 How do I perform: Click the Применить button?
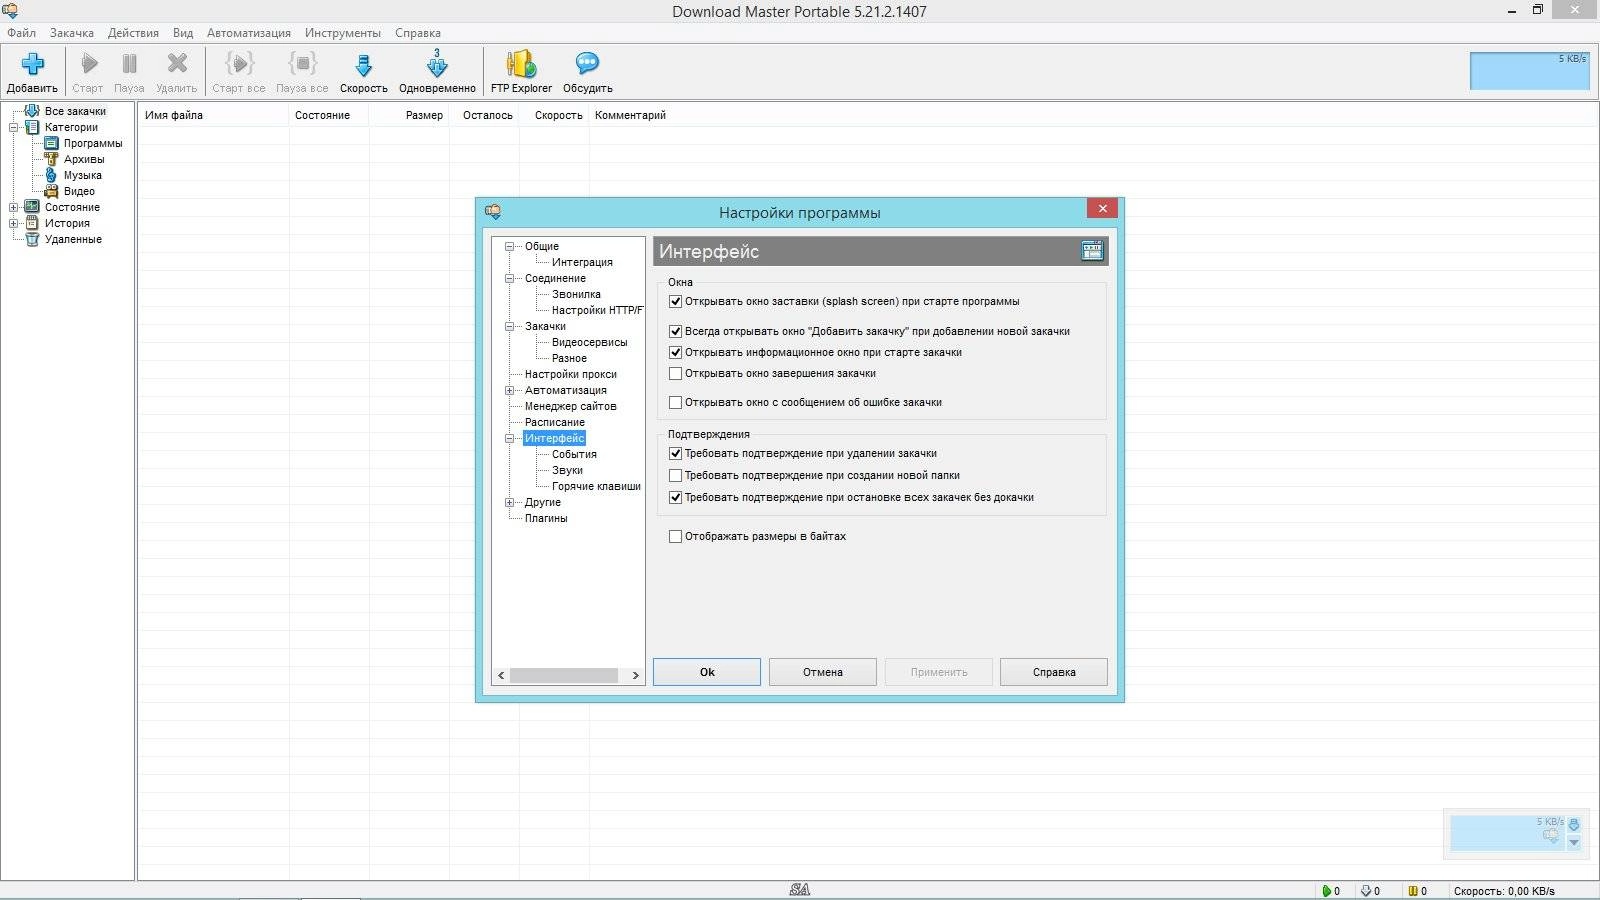tap(939, 672)
